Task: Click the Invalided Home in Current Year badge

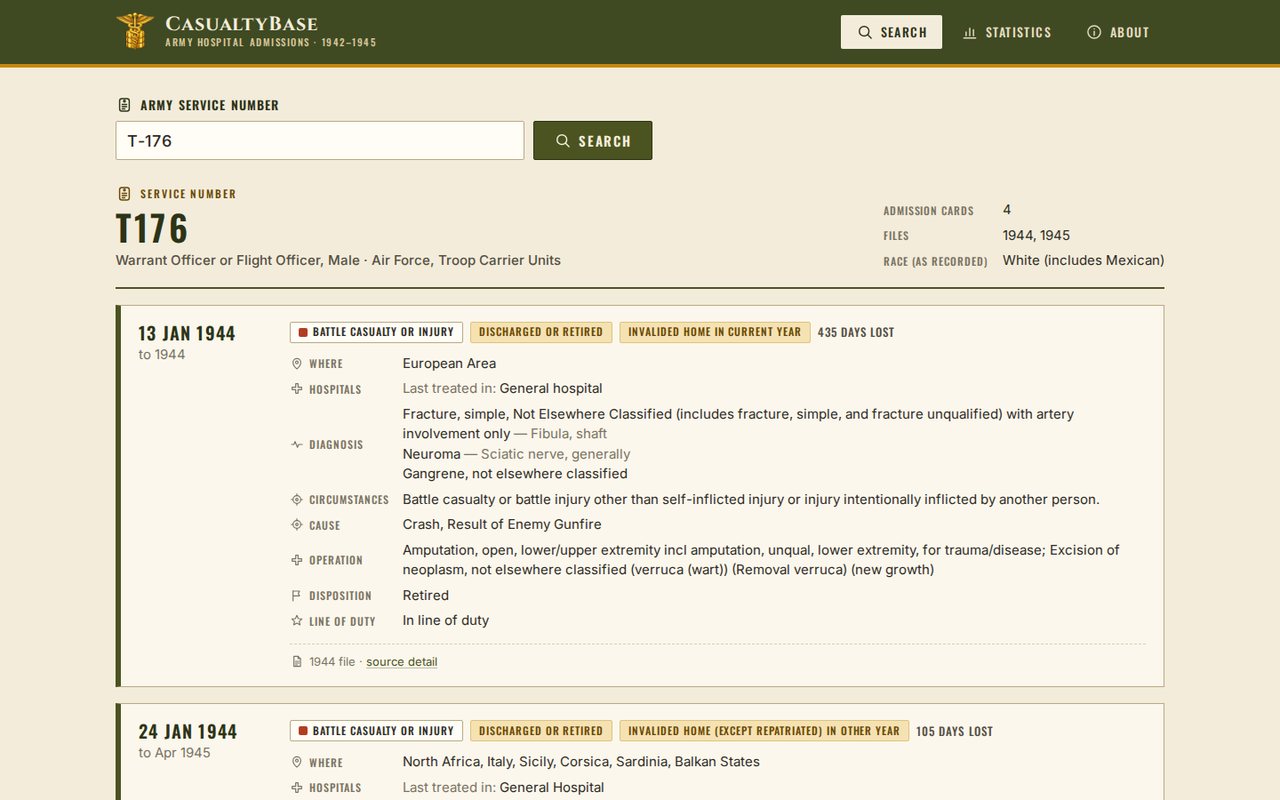Action: point(715,332)
